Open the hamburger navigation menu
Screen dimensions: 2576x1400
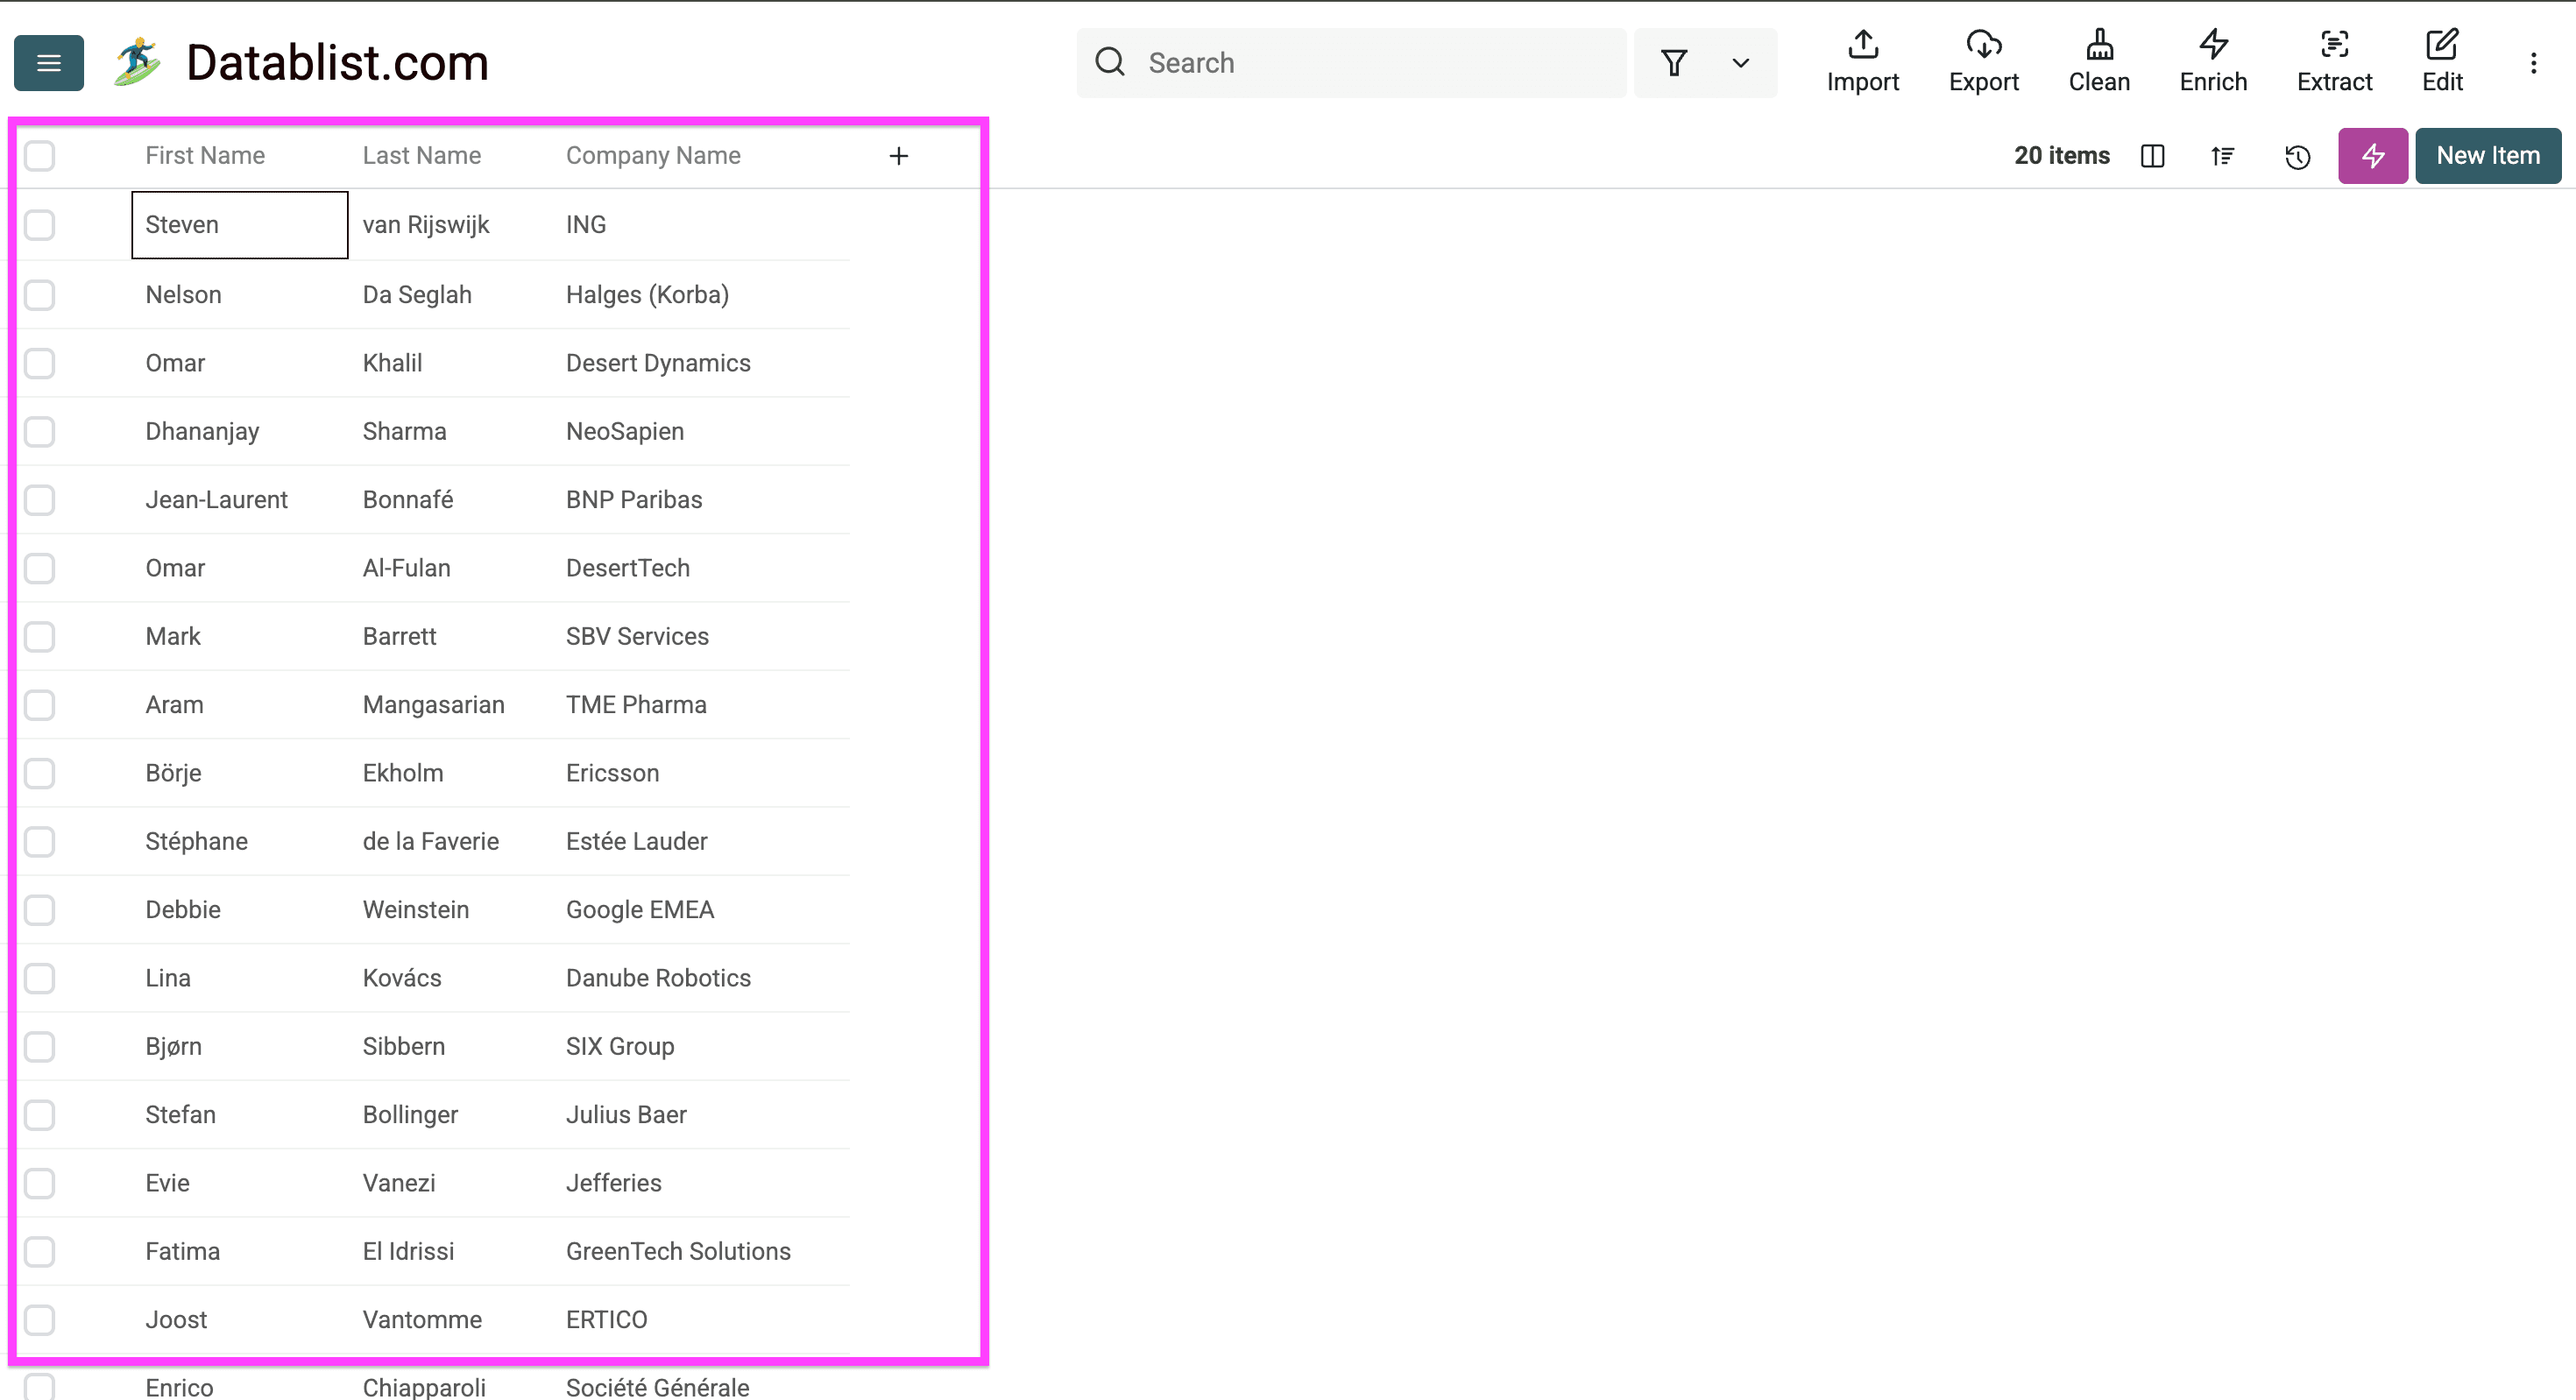[x=48, y=62]
